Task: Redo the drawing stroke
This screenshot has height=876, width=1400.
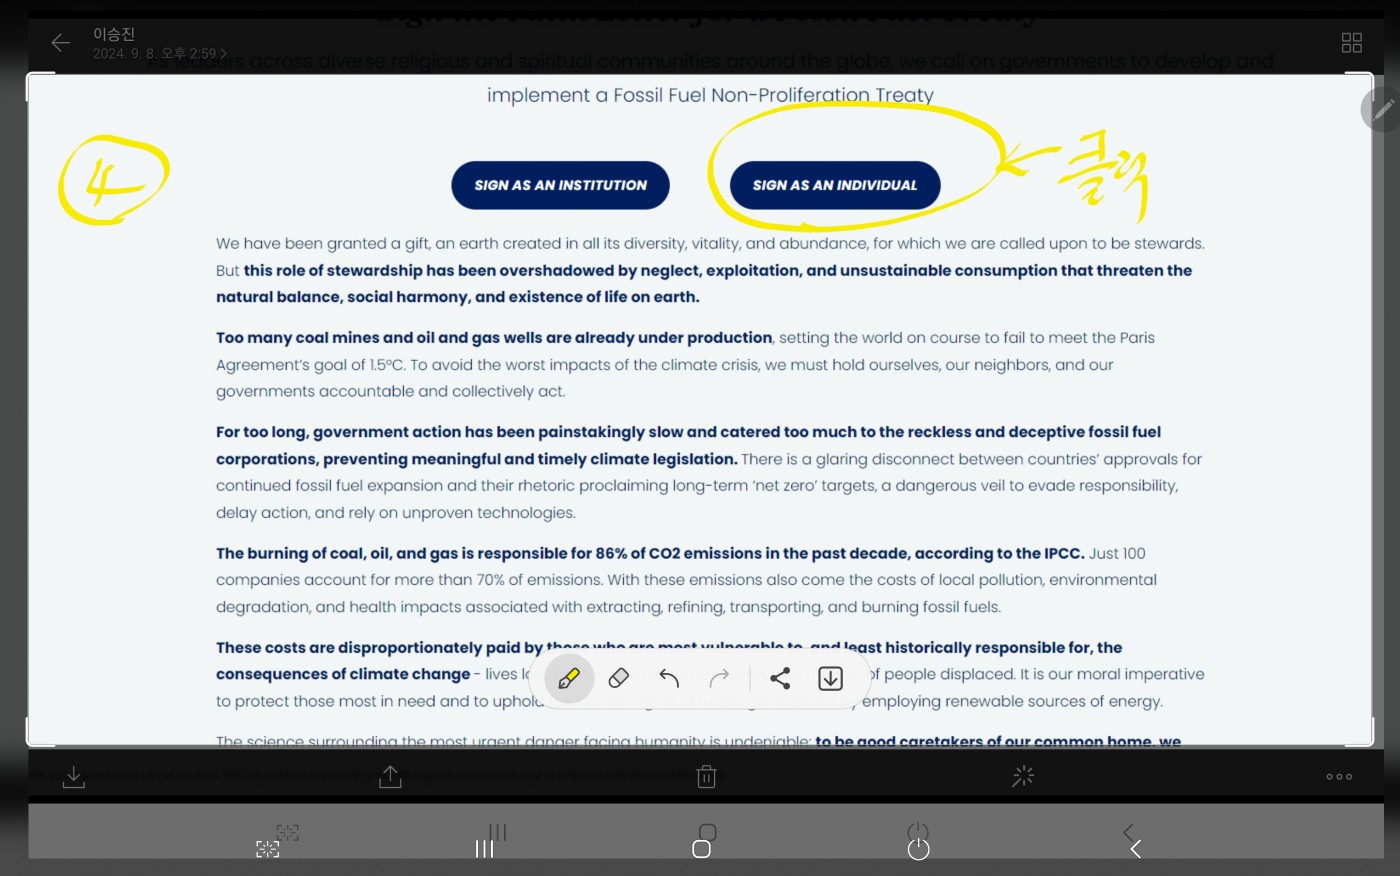Action: [719, 679]
